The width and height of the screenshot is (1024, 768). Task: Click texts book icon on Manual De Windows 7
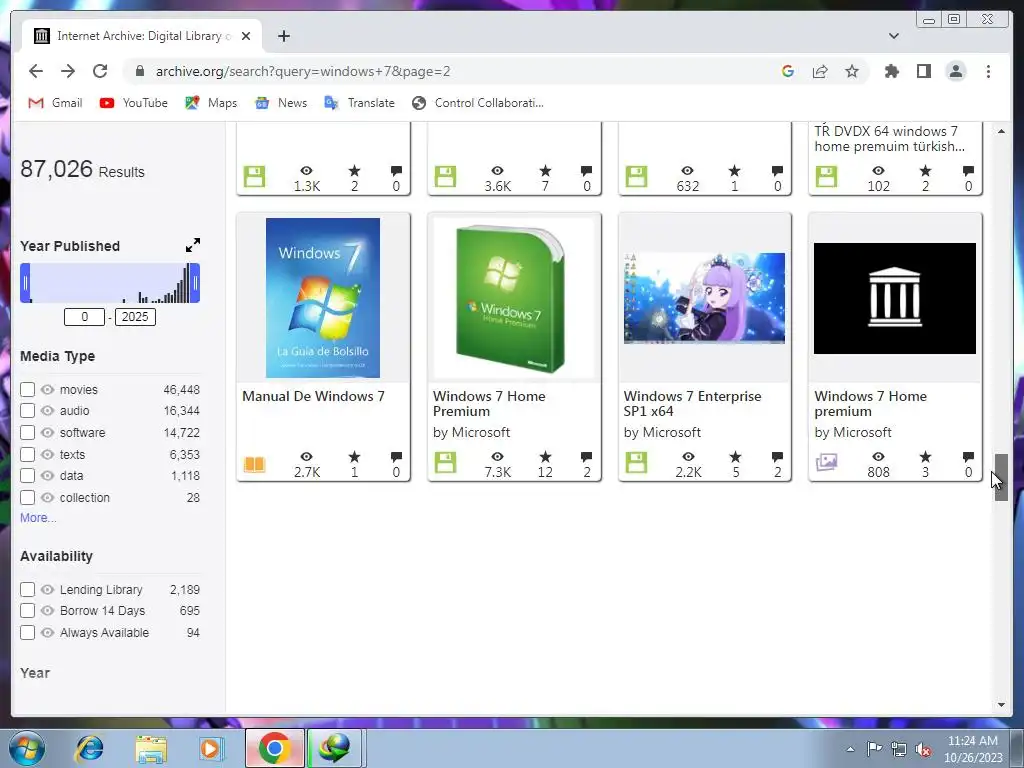point(255,464)
